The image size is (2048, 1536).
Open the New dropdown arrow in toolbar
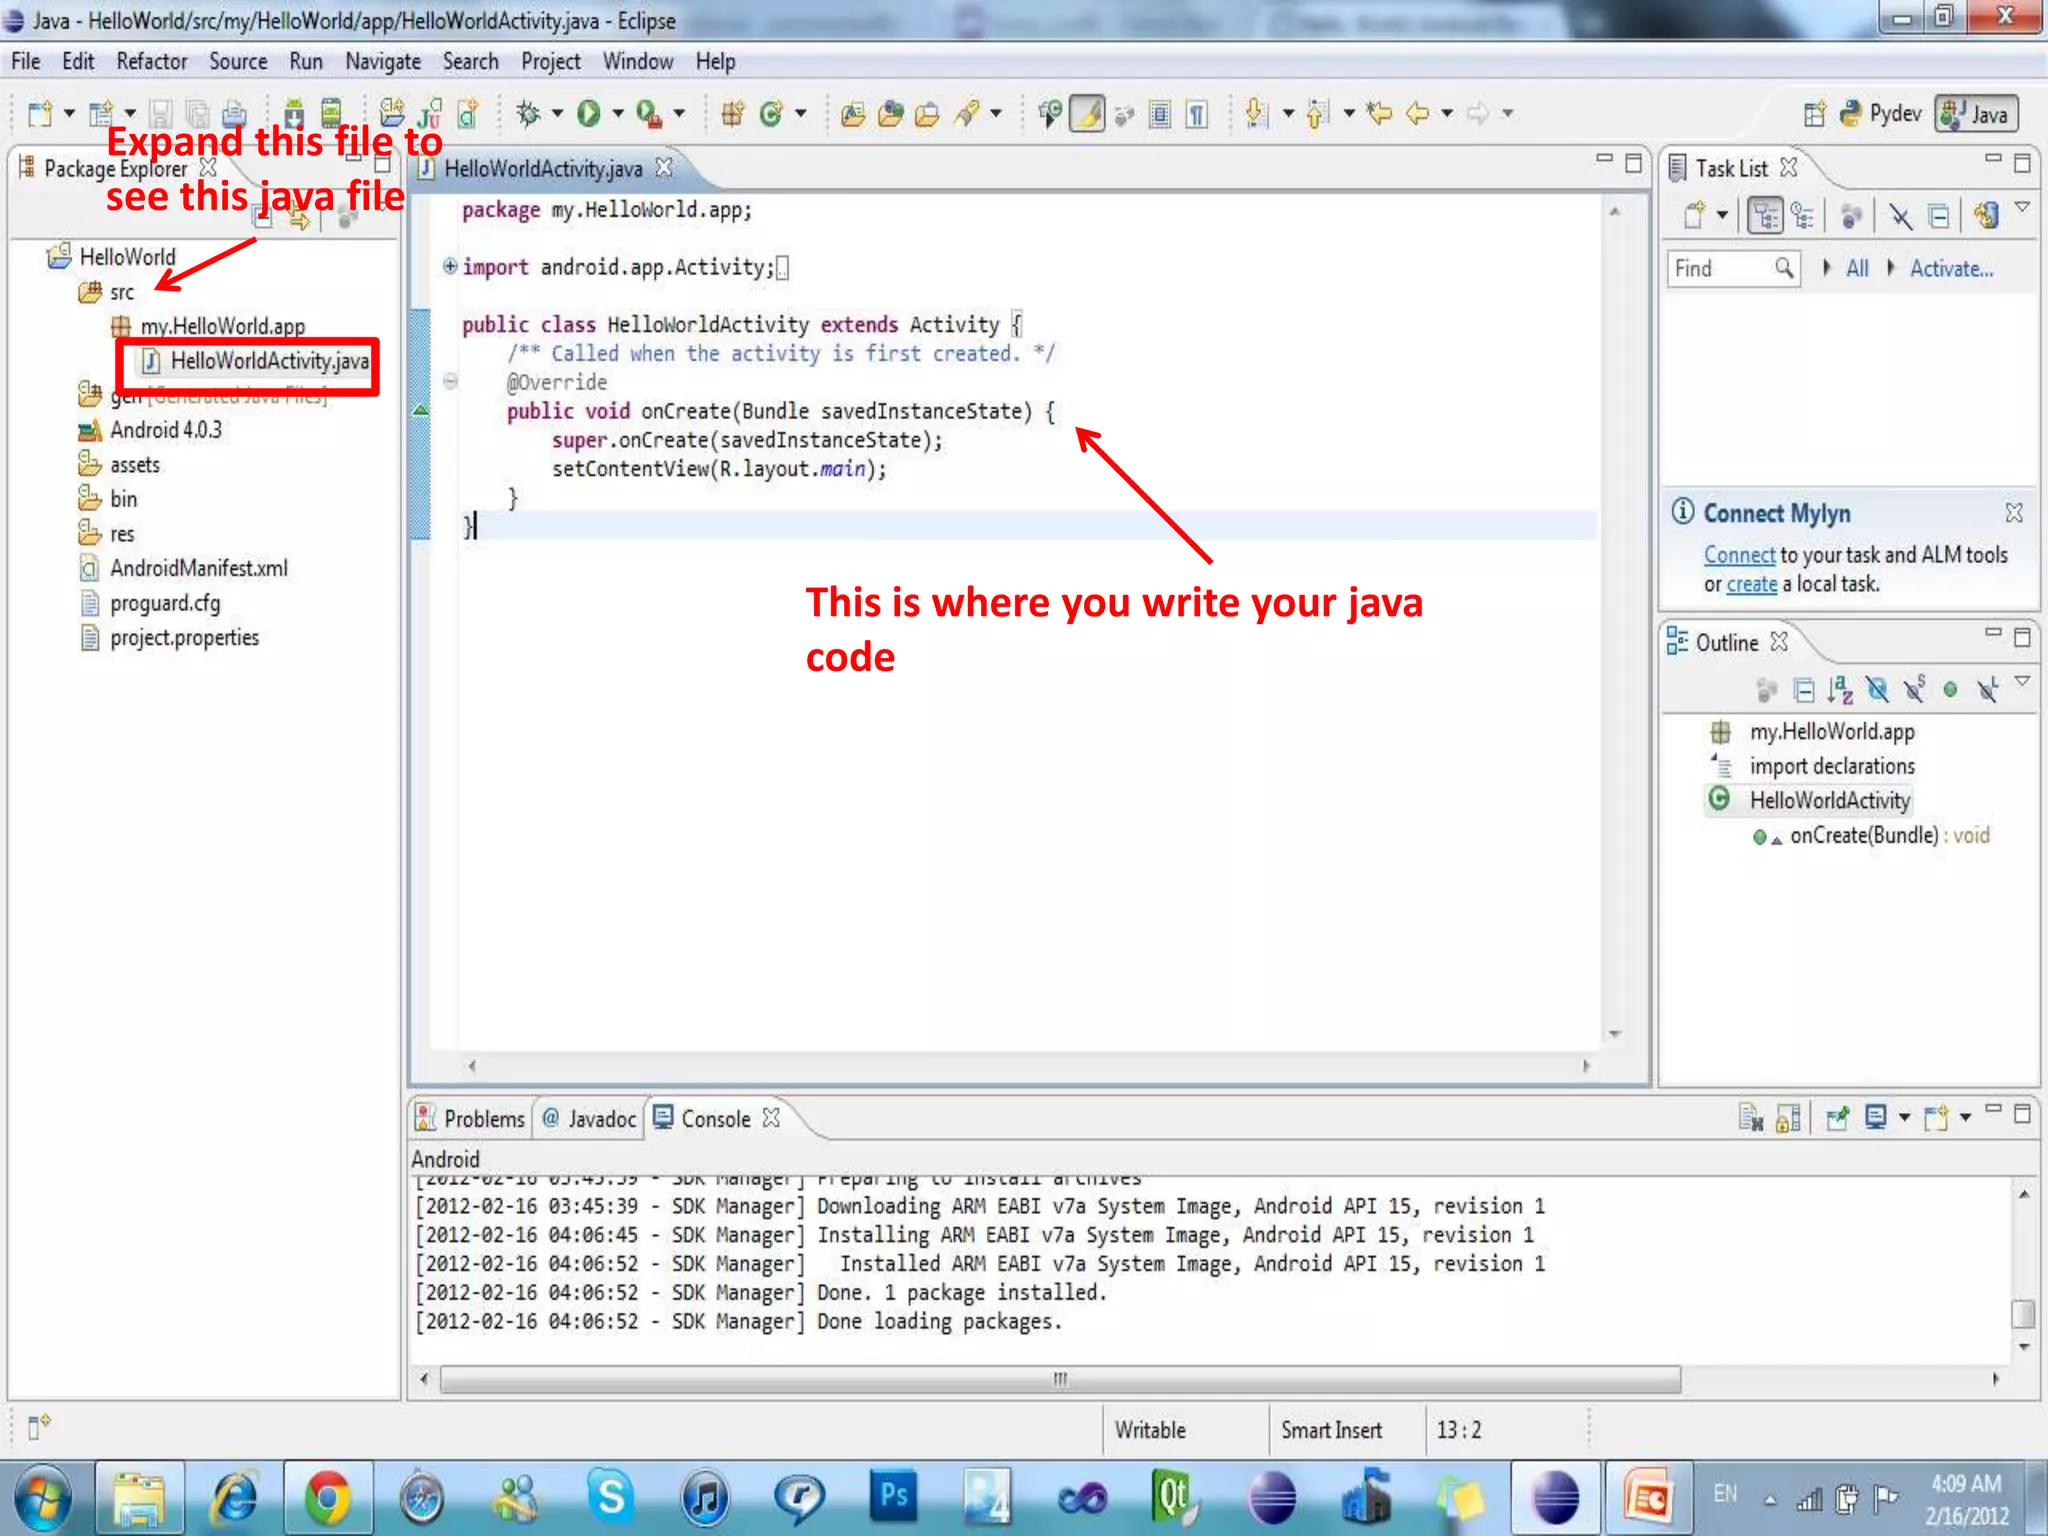(69, 114)
